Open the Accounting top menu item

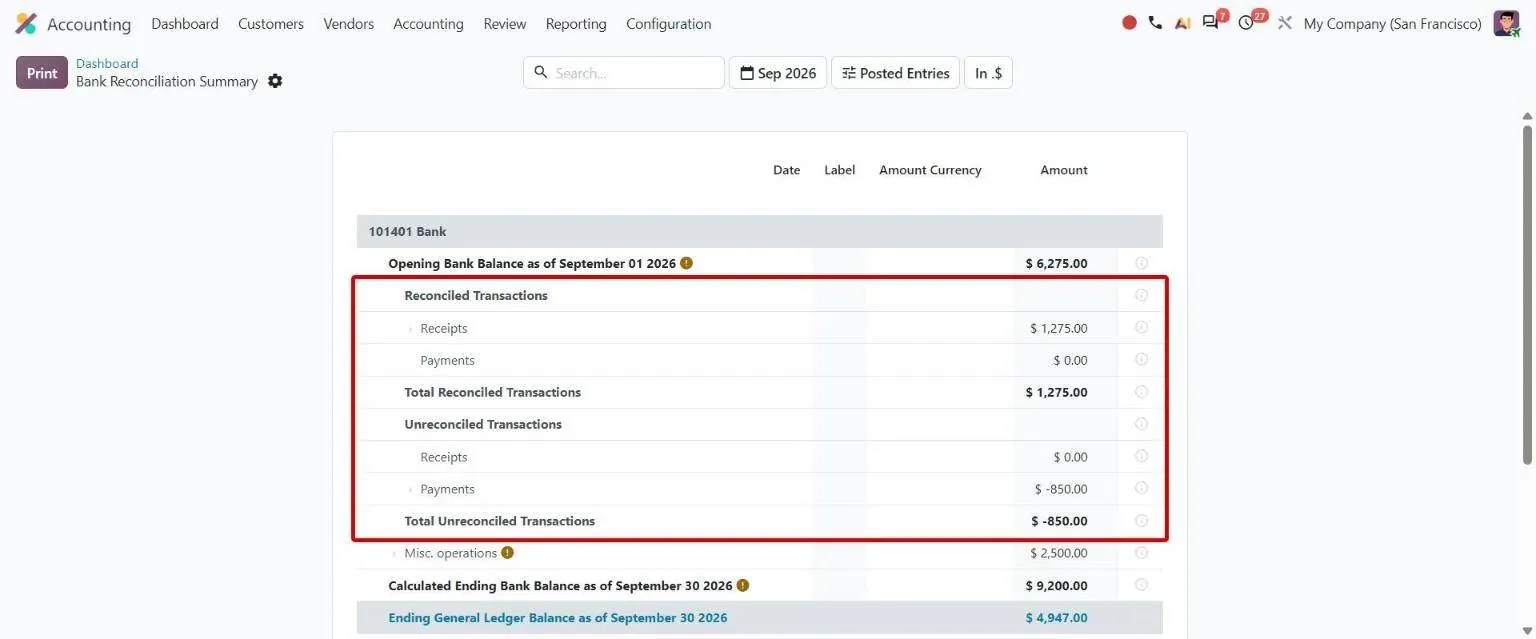(428, 24)
